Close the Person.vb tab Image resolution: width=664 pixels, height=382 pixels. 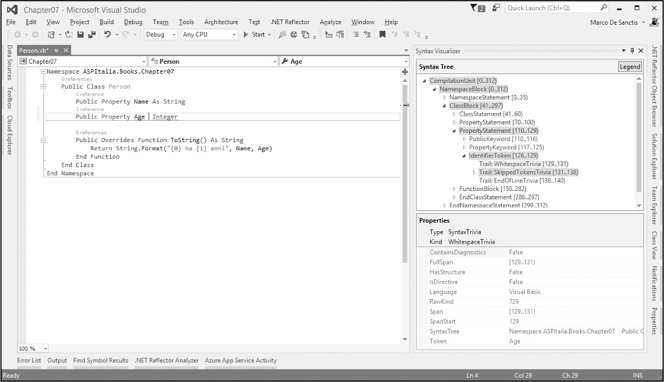(x=66, y=50)
